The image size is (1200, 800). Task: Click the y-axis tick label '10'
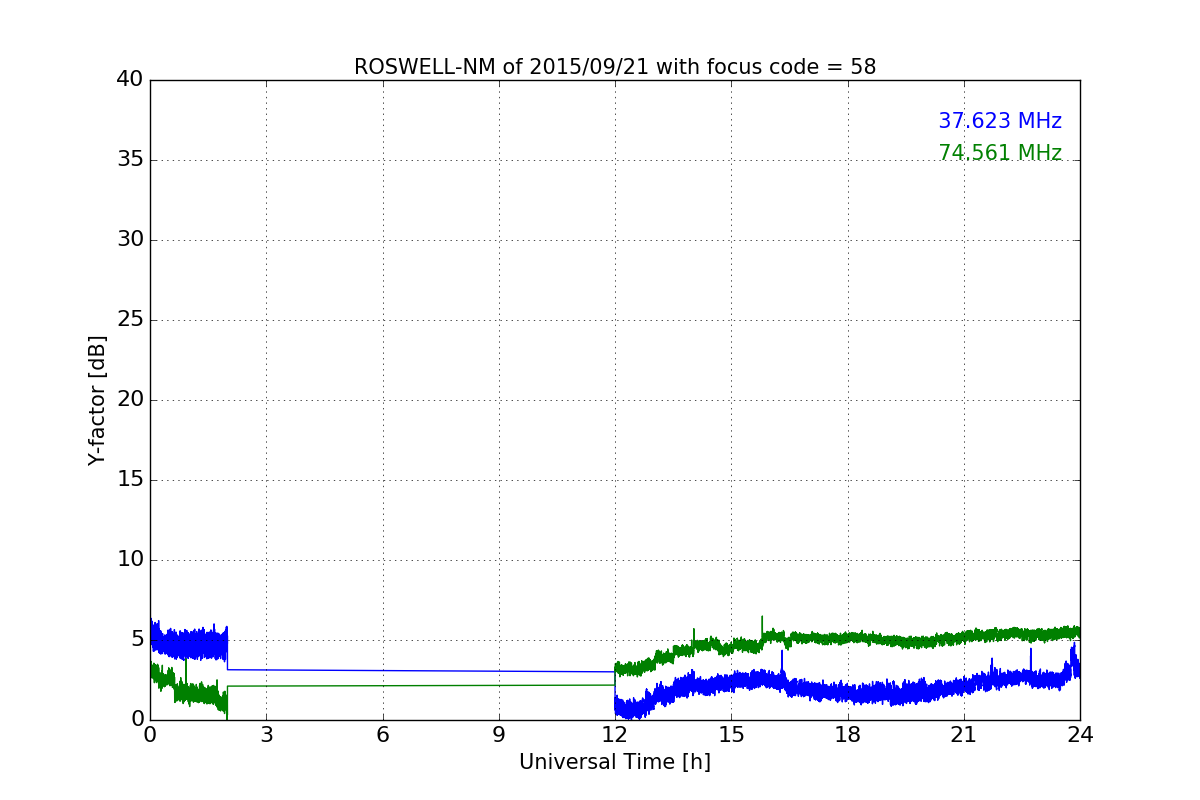point(130,560)
